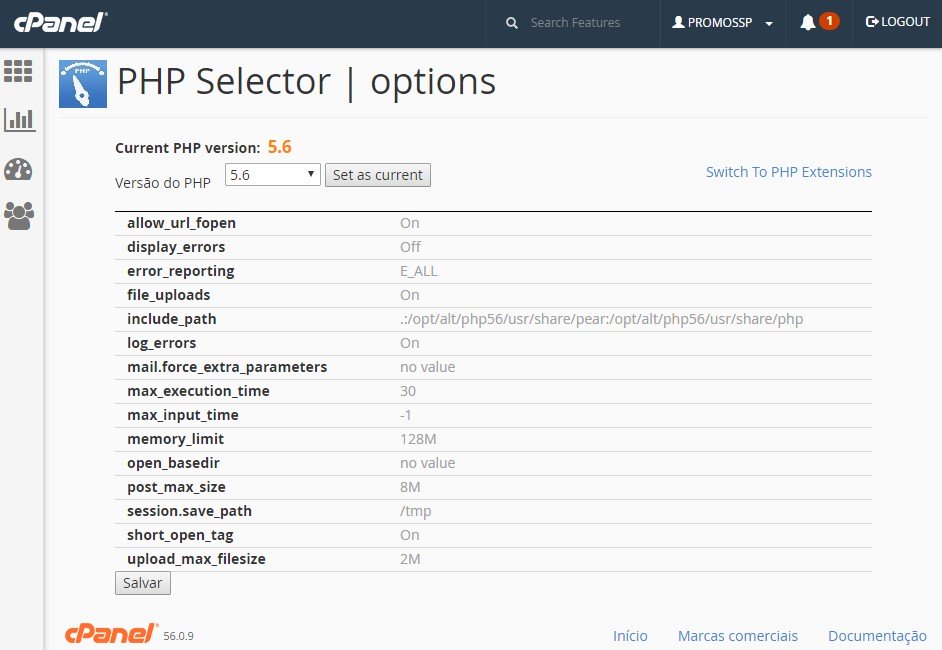Click the max_execution_time option label

(198, 391)
